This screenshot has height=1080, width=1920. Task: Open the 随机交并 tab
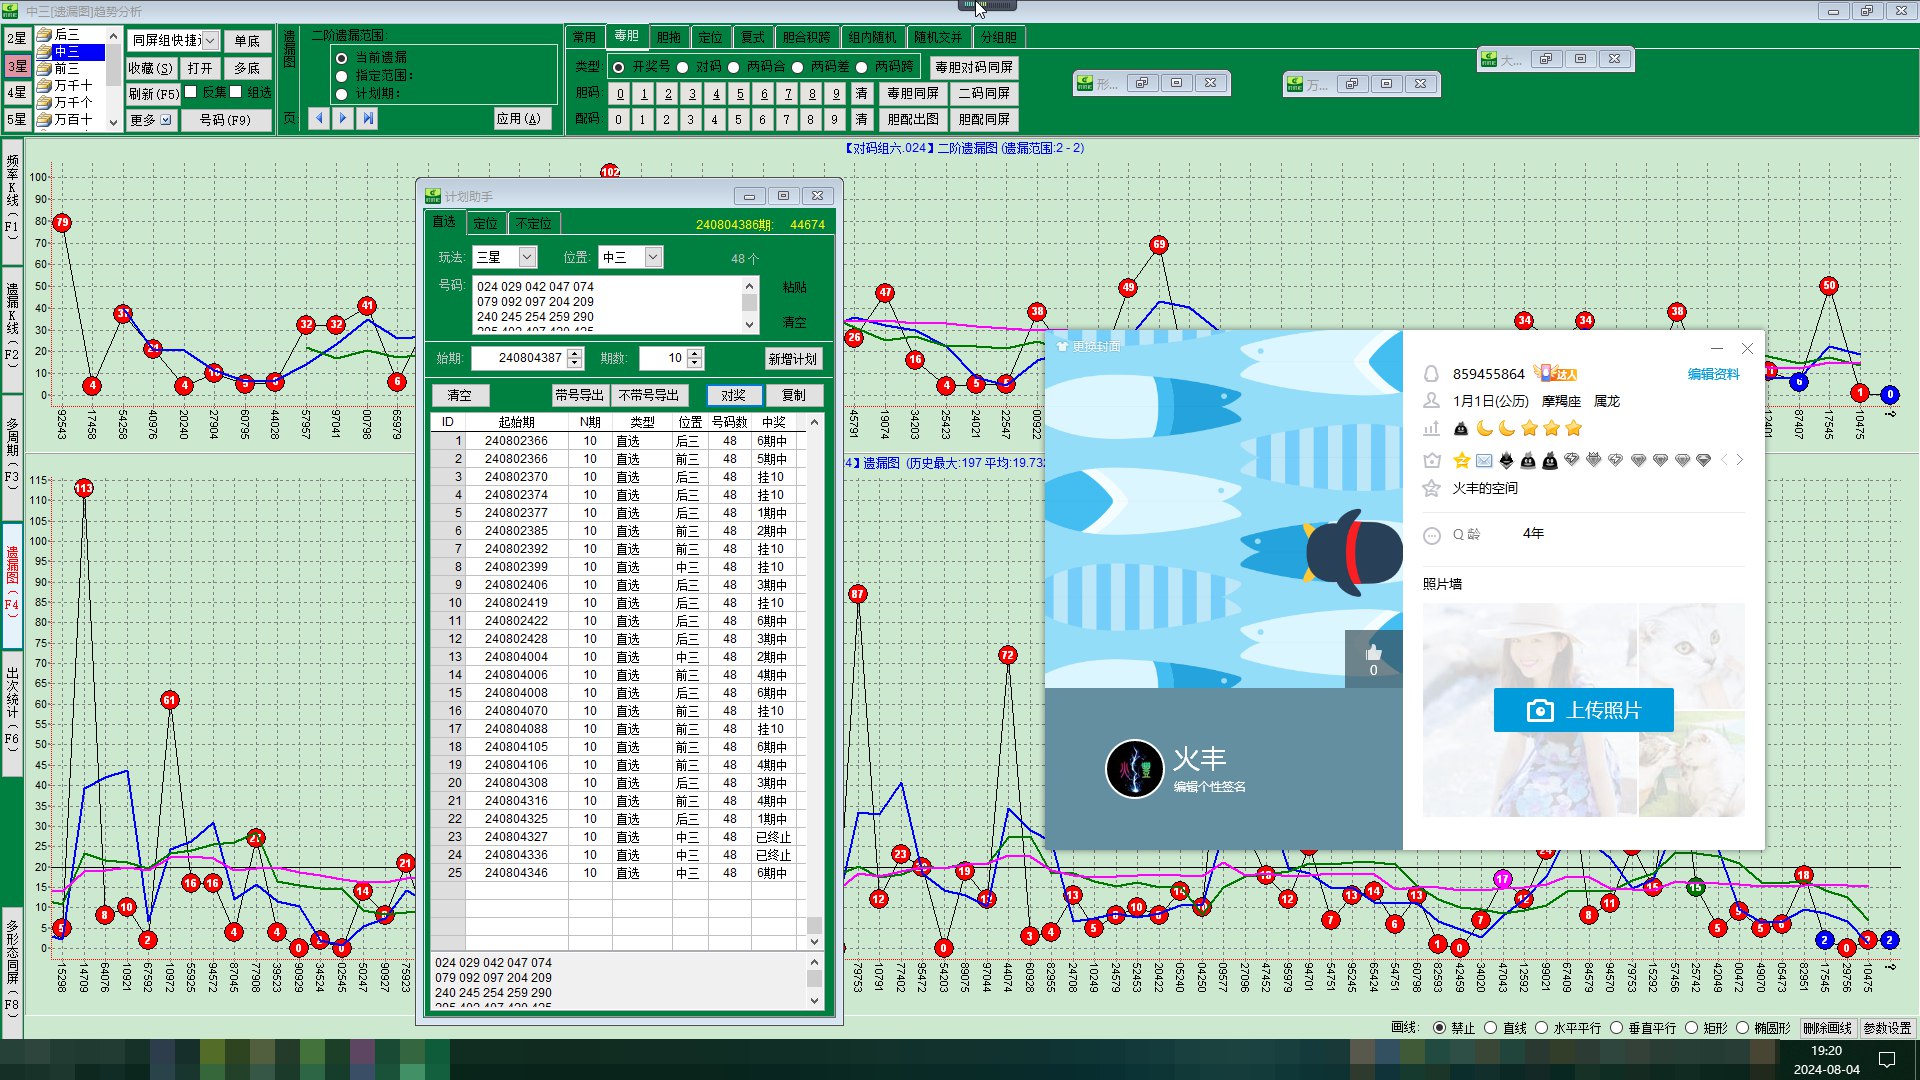click(938, 37)
